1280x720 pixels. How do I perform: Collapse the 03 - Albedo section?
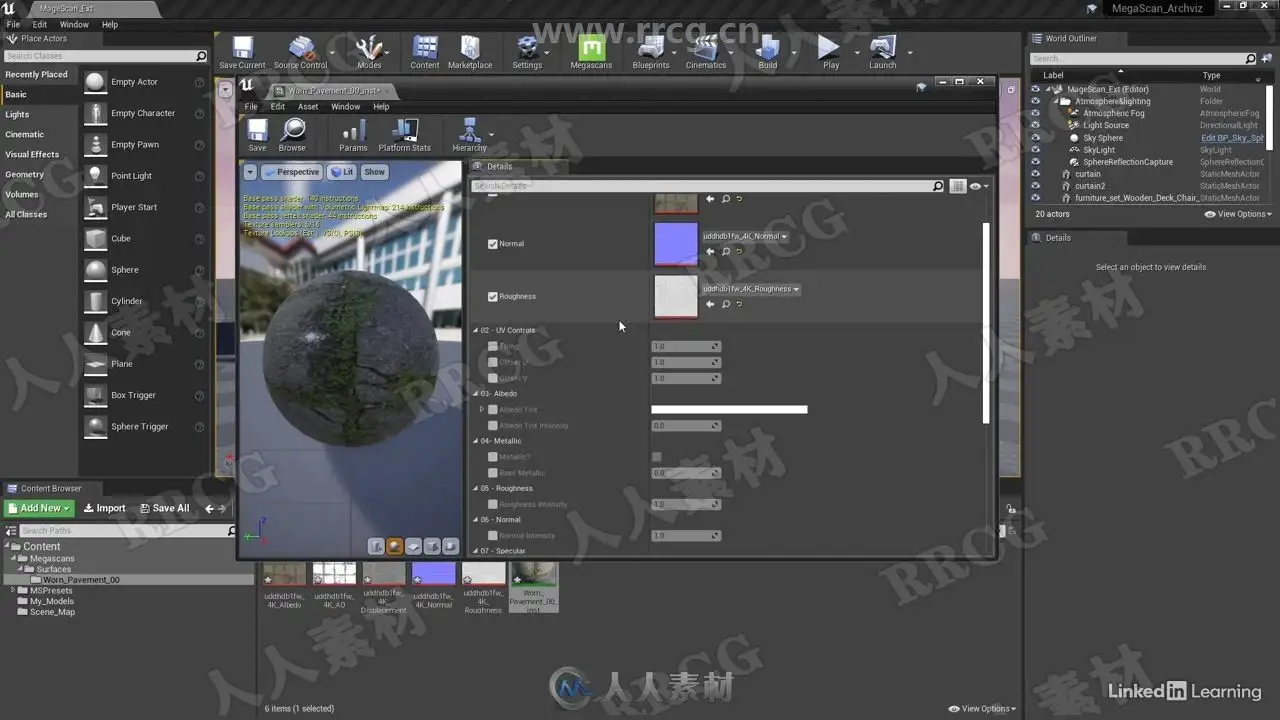pos(476,394)
